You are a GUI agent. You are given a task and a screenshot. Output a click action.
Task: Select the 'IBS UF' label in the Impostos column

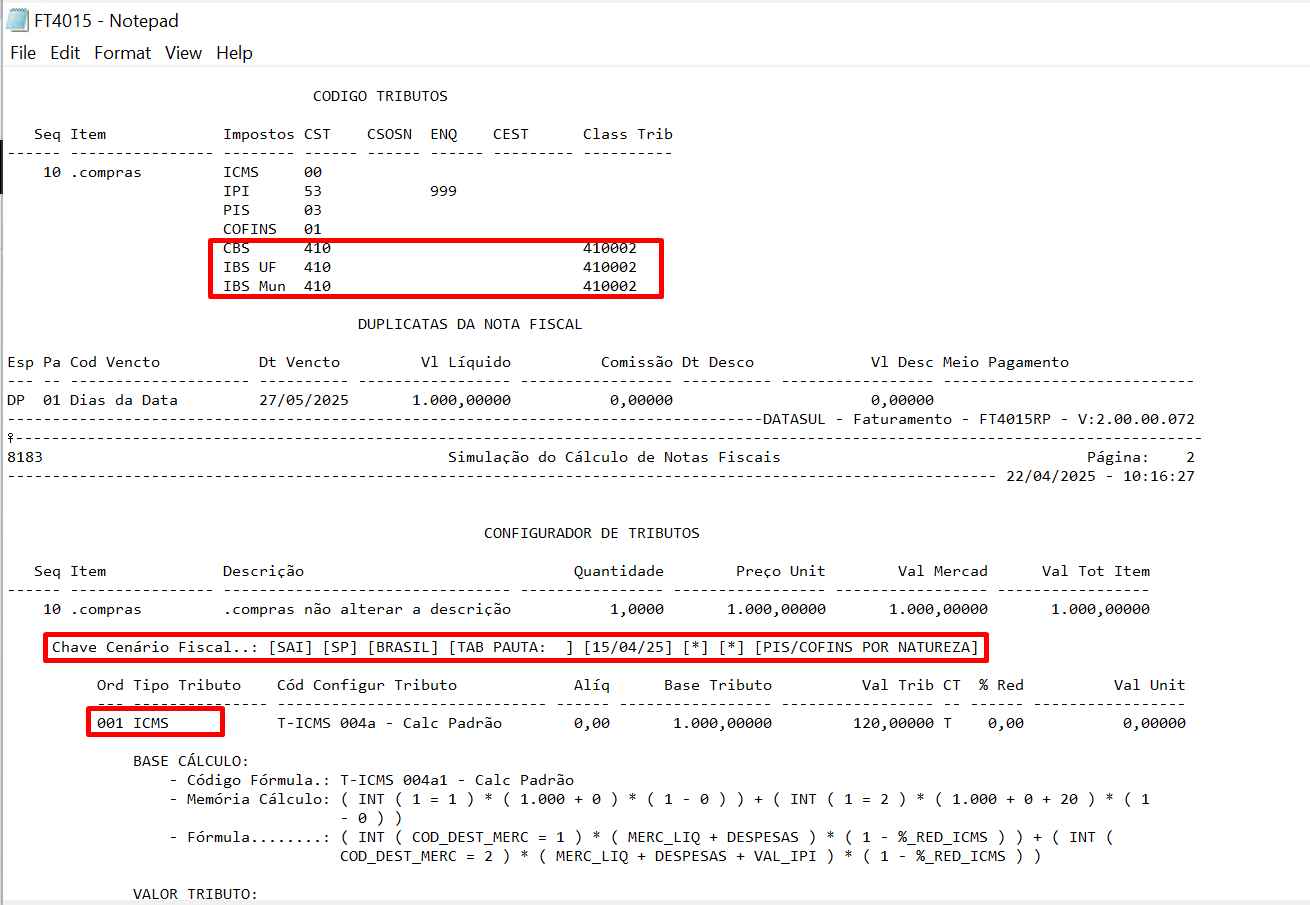pos(250,267)
